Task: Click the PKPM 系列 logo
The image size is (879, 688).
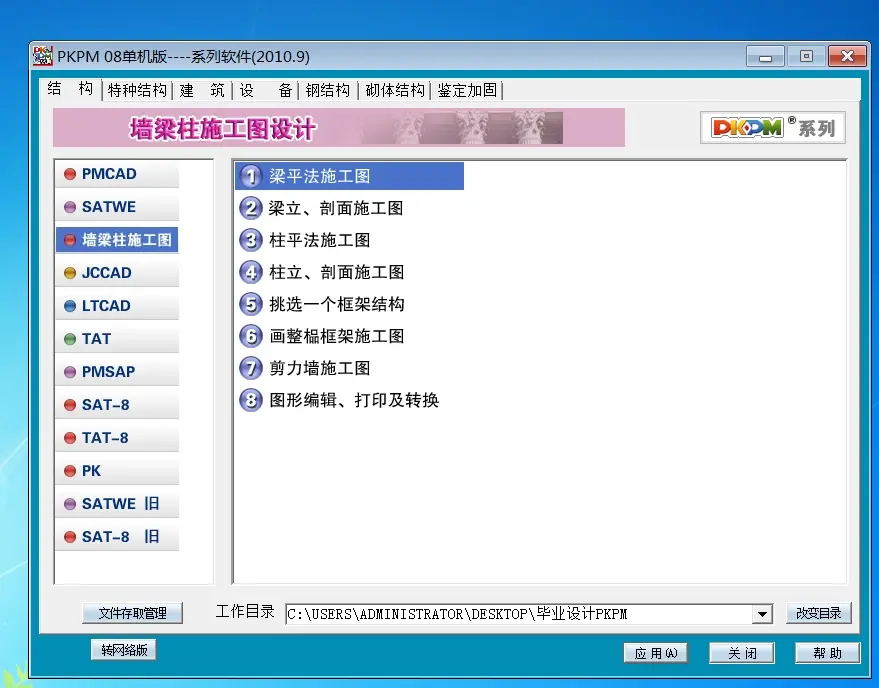Action: (772, 128)
